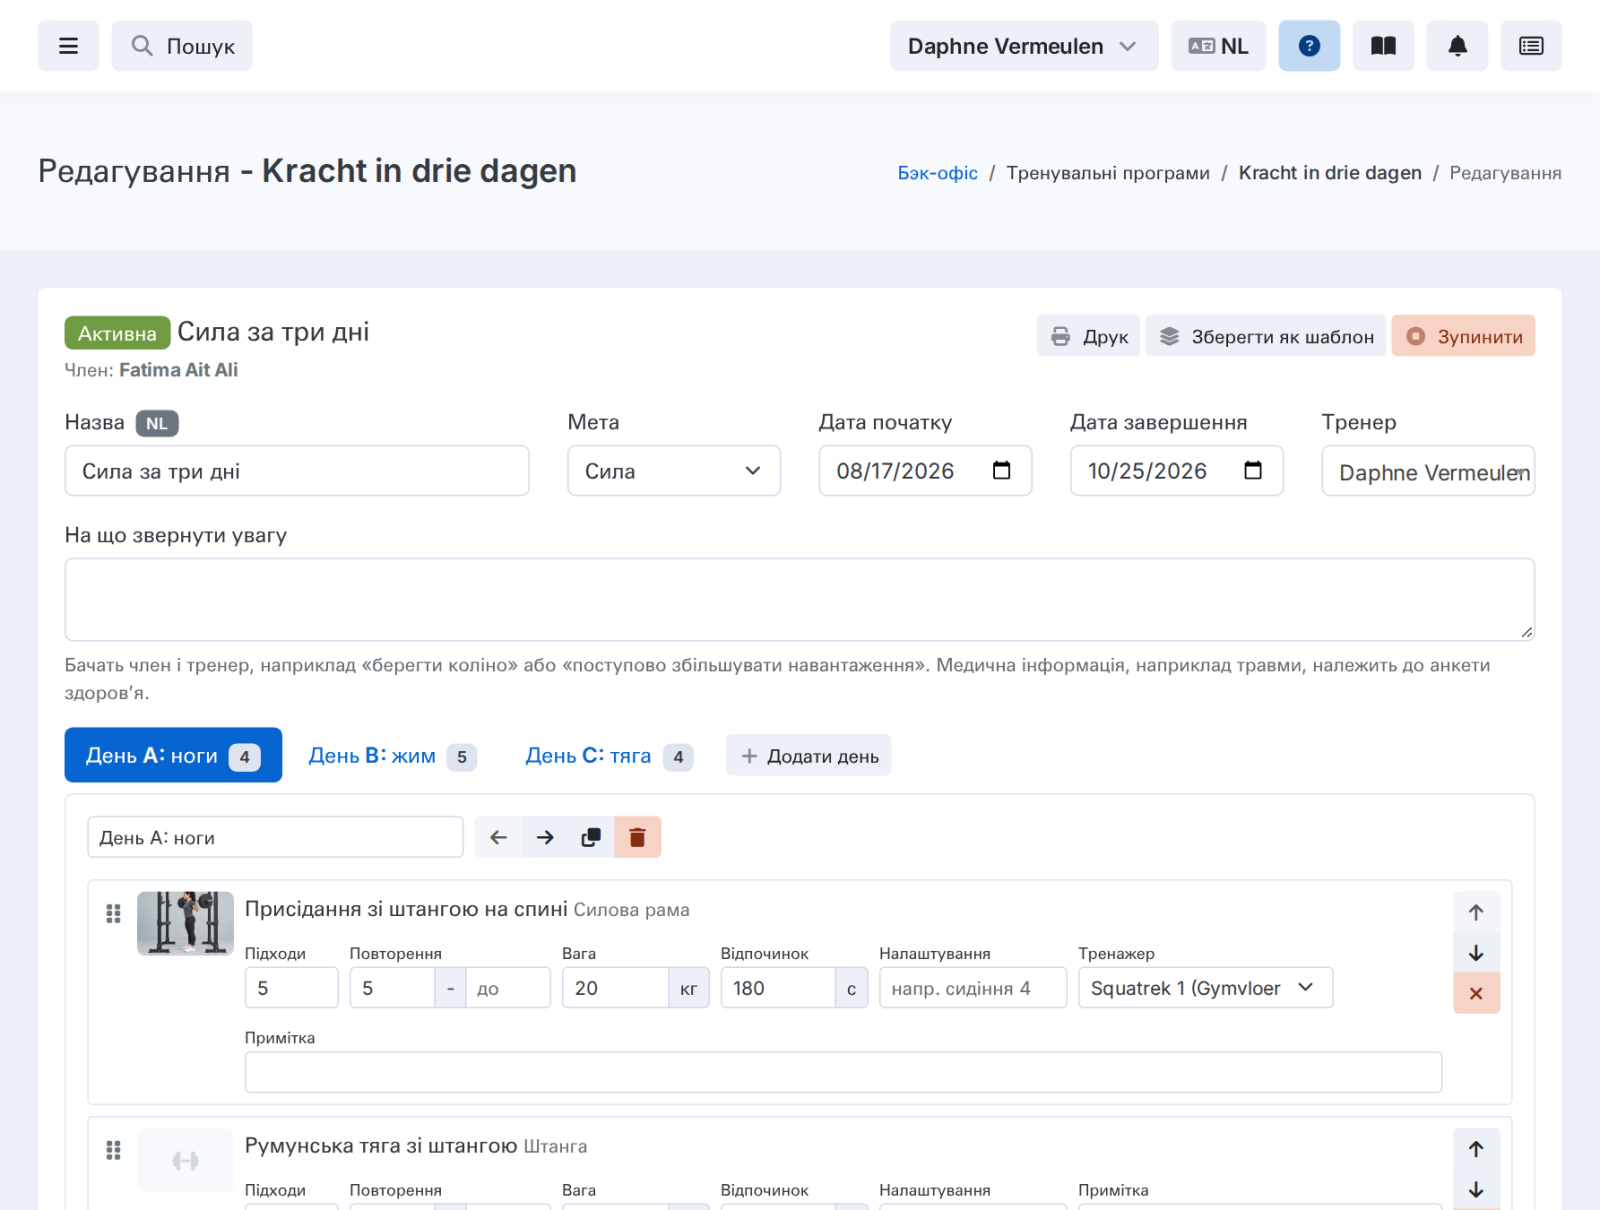Expand the Мета goal dropdown
This screenshot has height=1210, width=1600.
(674, 471)
